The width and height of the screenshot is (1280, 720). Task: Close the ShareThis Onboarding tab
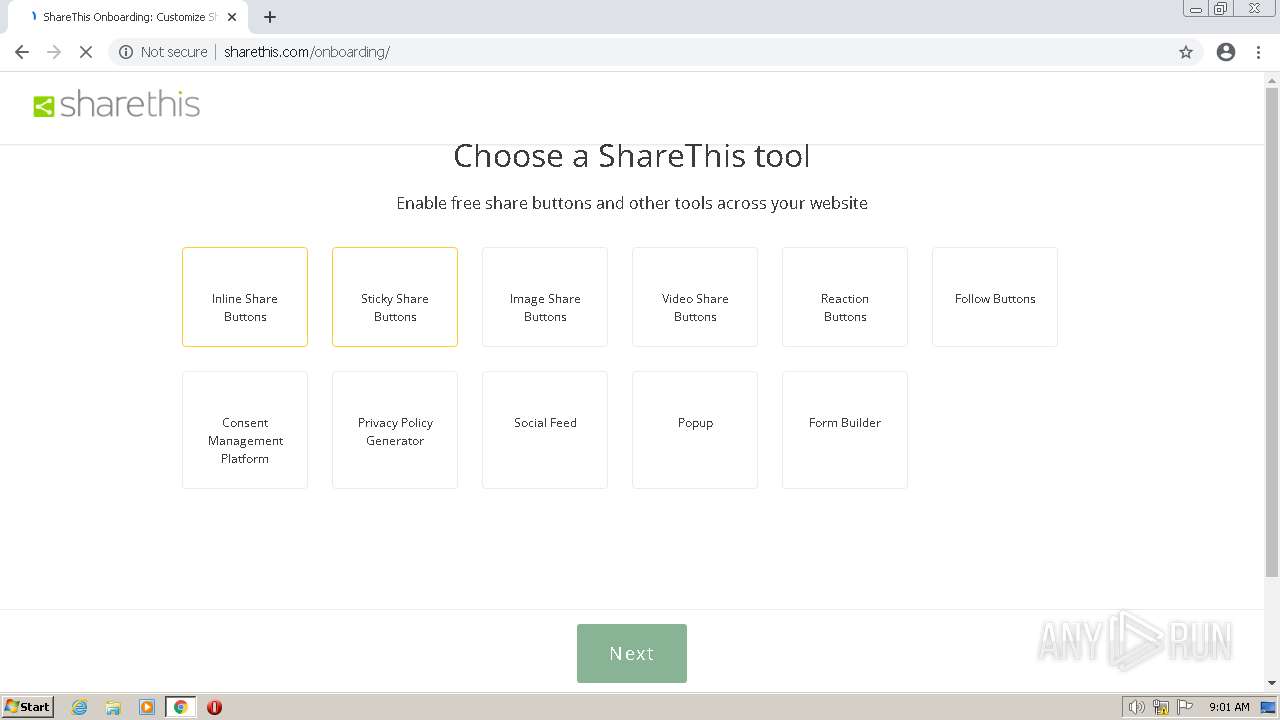click(x=232, y=17)
